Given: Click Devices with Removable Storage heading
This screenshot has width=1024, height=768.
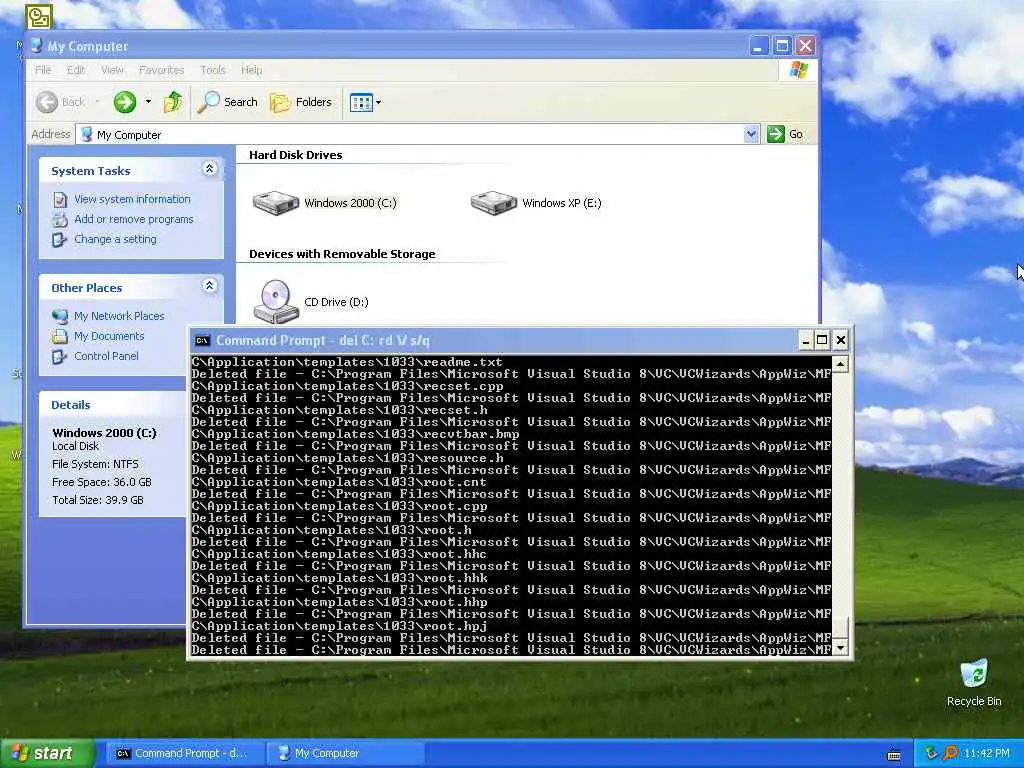Looking at the screenshot, I should coord(342,254).
